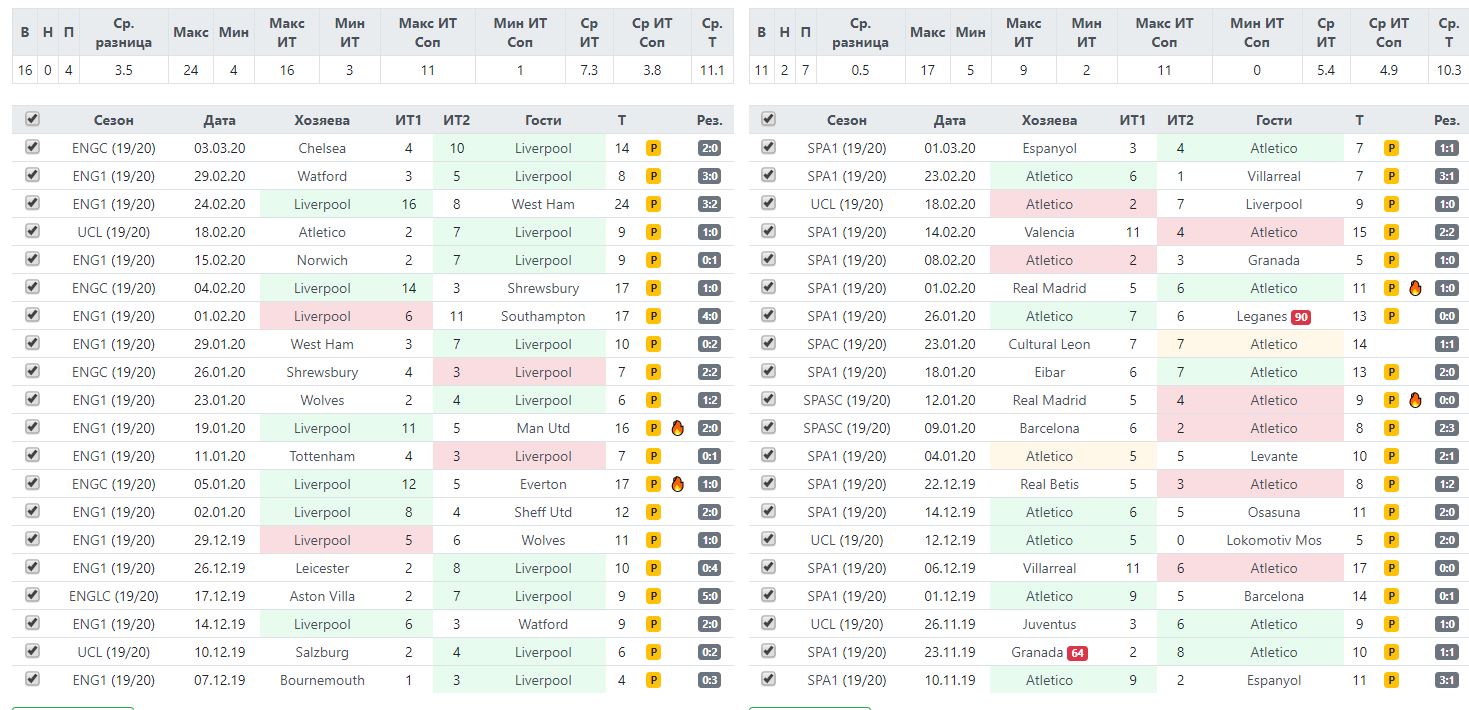Click the fire icon in Liverpool–Everton row
This screenshot has height=710, width=1469.
pos(677,484)
